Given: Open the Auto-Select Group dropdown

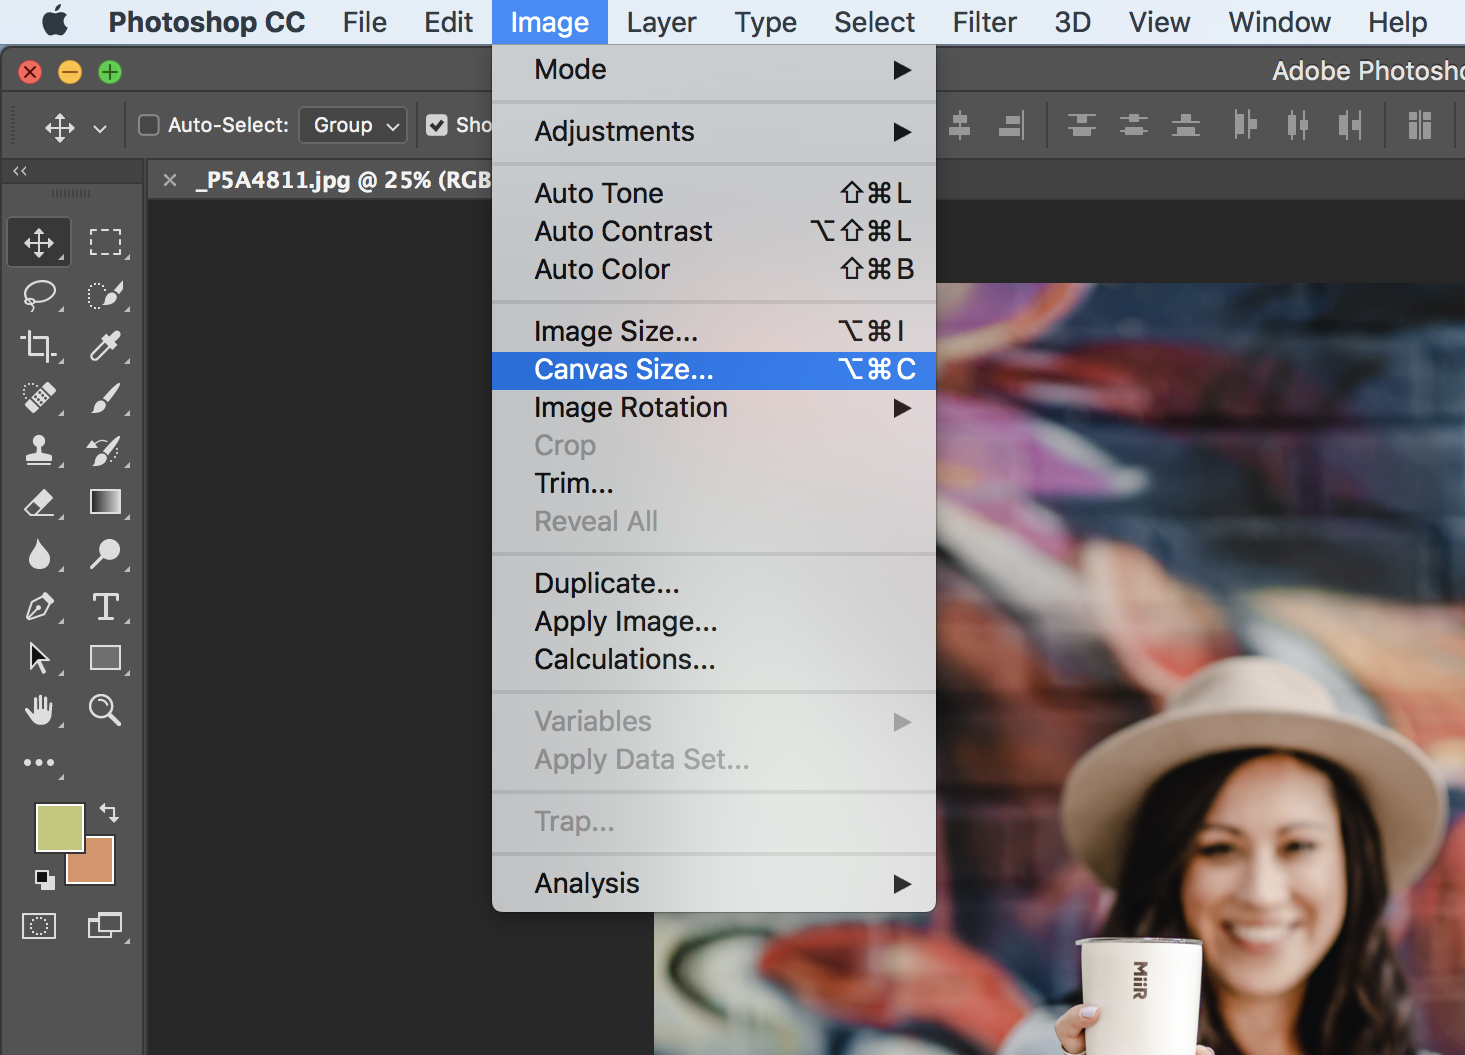Looking at the screenshot, I should click(x=353, y=125).
